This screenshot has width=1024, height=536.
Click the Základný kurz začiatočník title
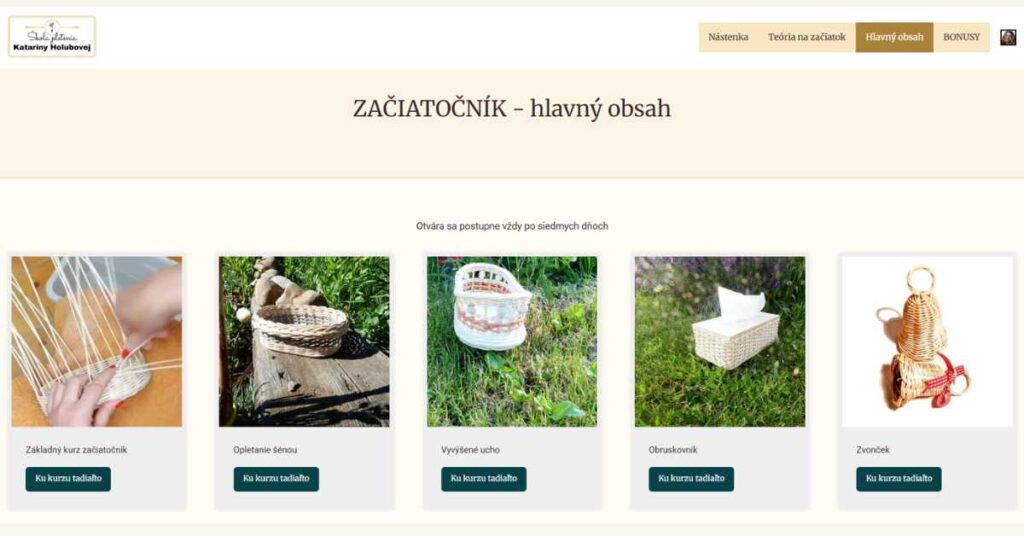pos(76,450)
